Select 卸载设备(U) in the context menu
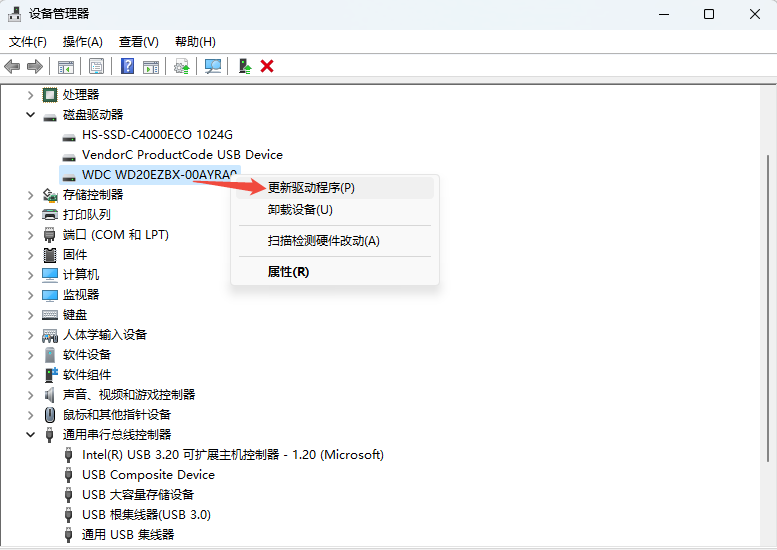This screenshot has width=777, height=550. pyautogui.click(x=300, y=210)
